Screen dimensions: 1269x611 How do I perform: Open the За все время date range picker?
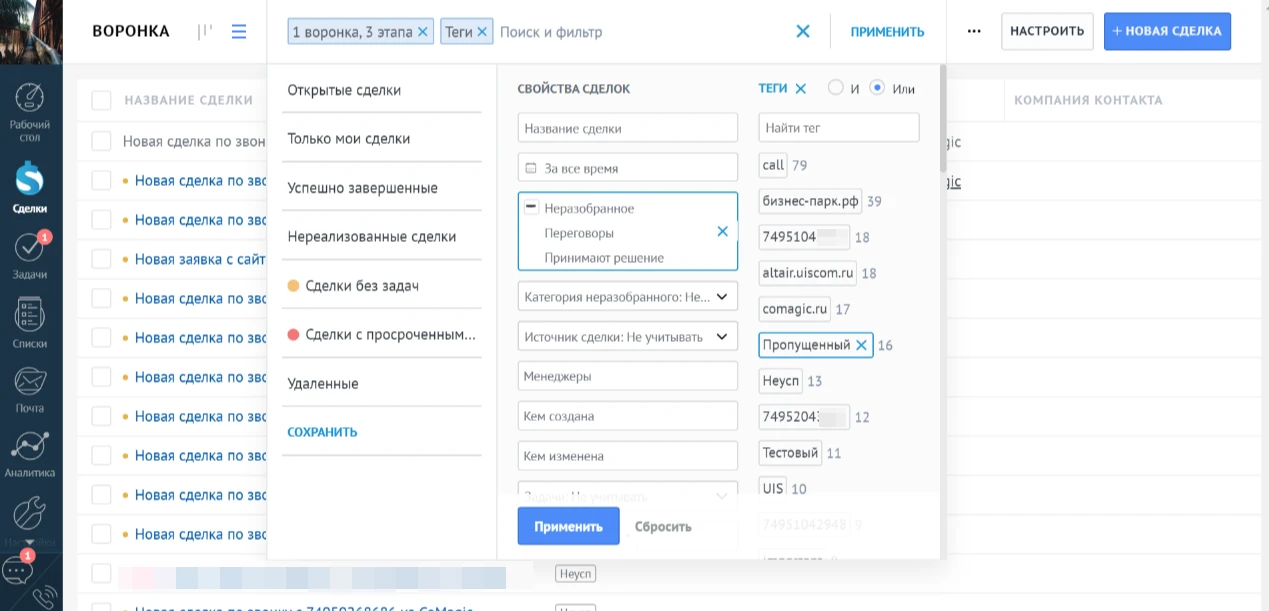(628, 168)
